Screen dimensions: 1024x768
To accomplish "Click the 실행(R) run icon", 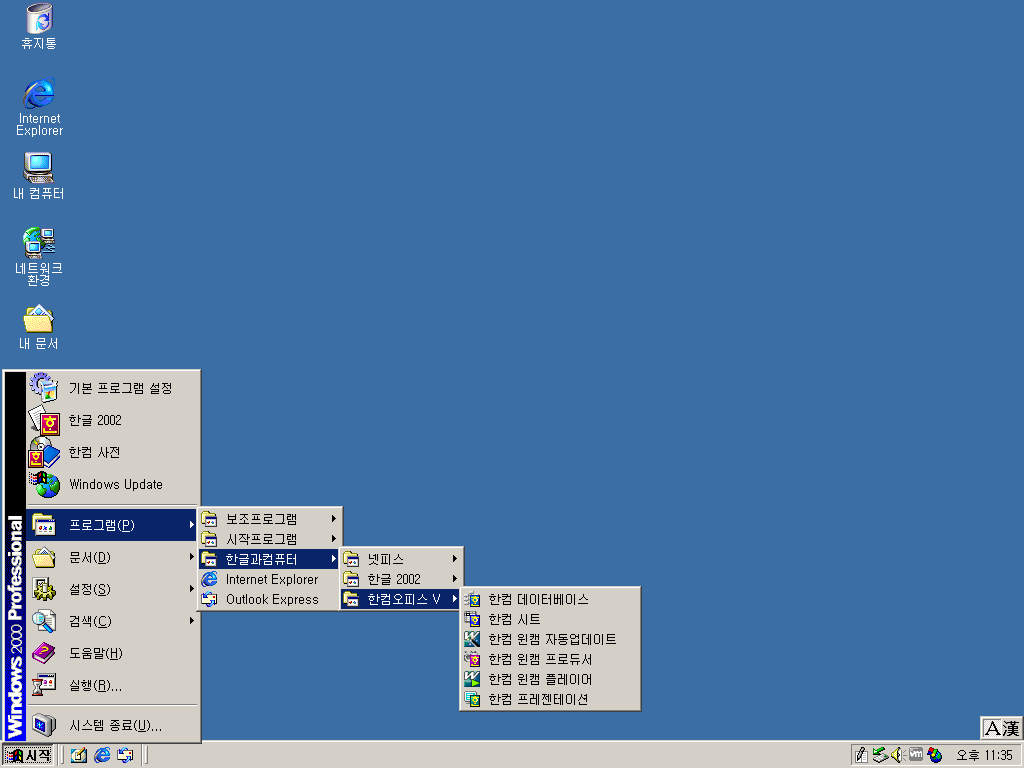I will (x=44, y=685).
